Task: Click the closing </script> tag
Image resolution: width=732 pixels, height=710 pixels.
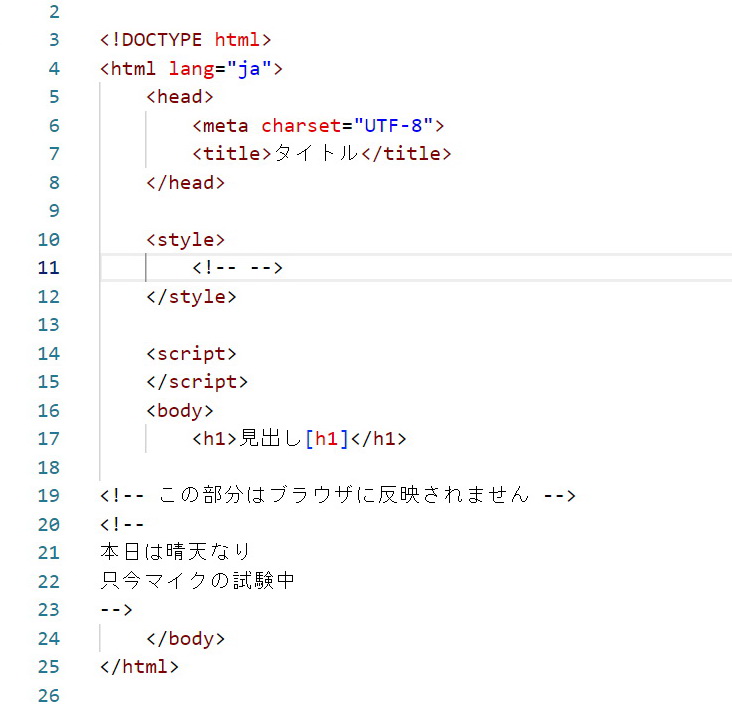Action: [197, 382]
